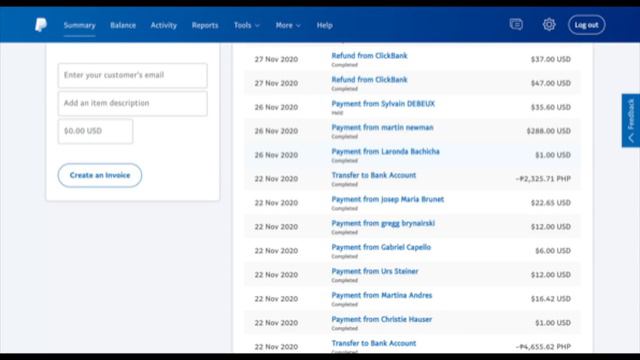640x360 pixels.
Task: Open the Help menu item
Action: click(x=324, y=25)
